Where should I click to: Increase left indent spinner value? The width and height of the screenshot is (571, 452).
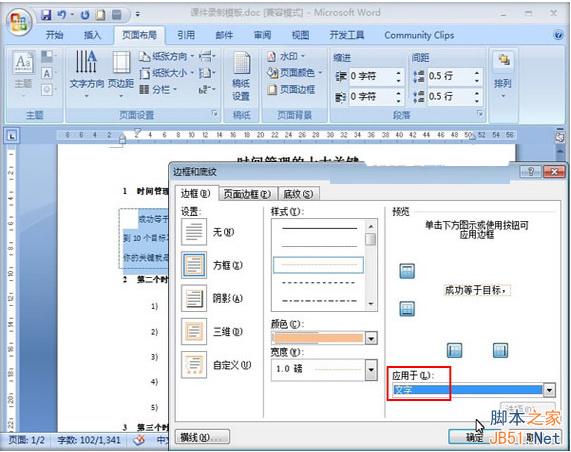398,73
